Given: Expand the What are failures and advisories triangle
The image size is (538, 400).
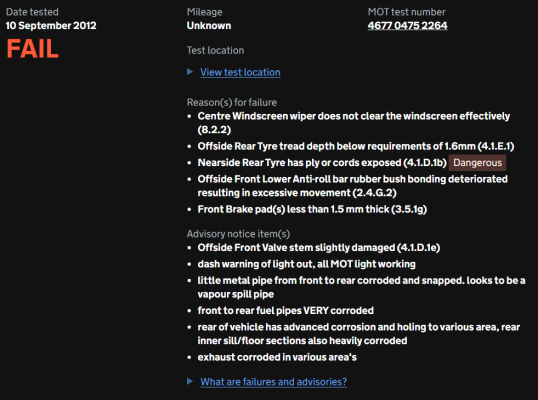Looking at the screenshot, I should coord(190,381).
